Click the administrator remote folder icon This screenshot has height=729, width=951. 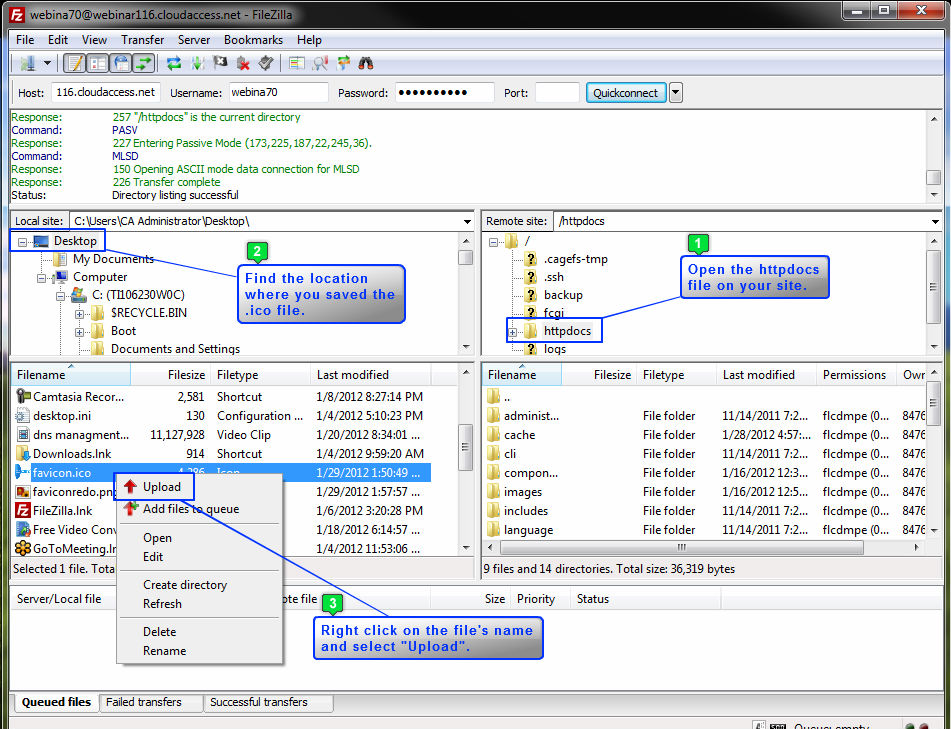(x=494, y=416)
